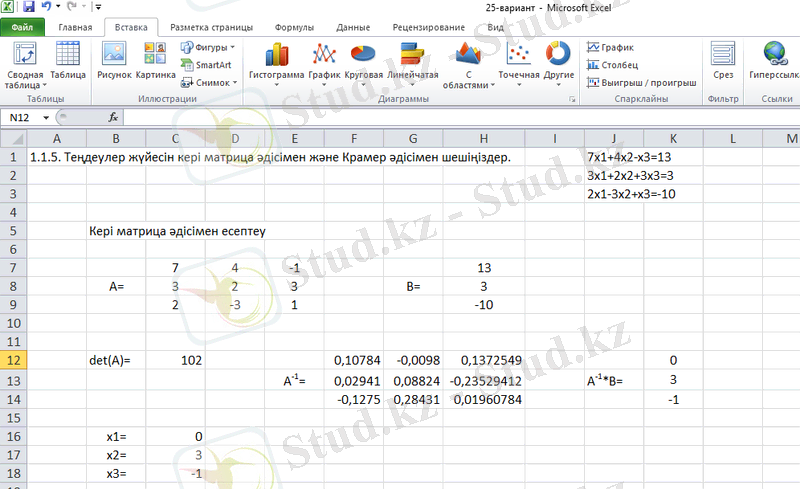Insert a SmartArt graphic

[206, 65]
